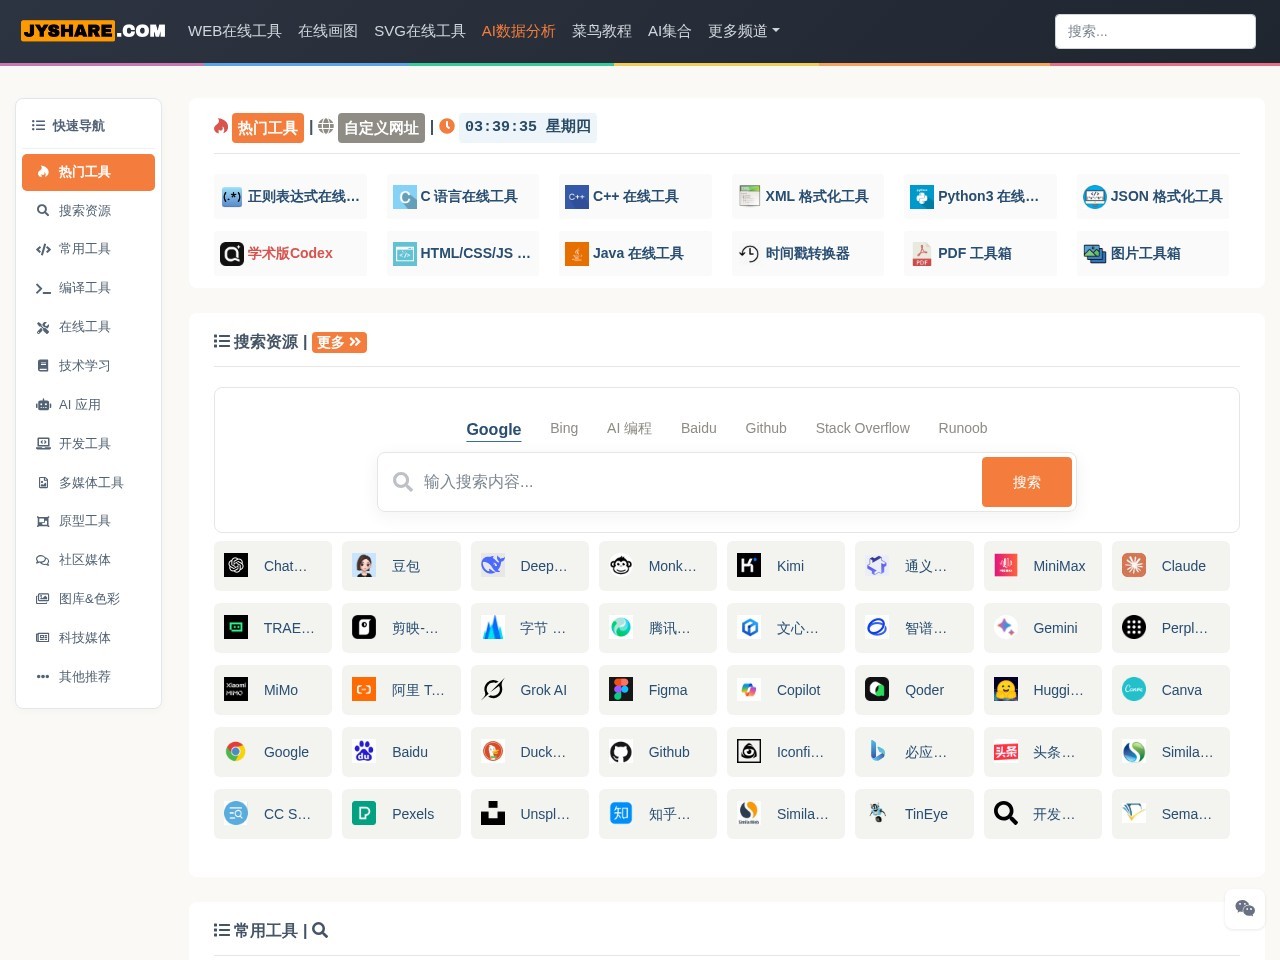Select 搜索资源 in the sidebar
The image size is (1280, 960).
coord(88,210)
